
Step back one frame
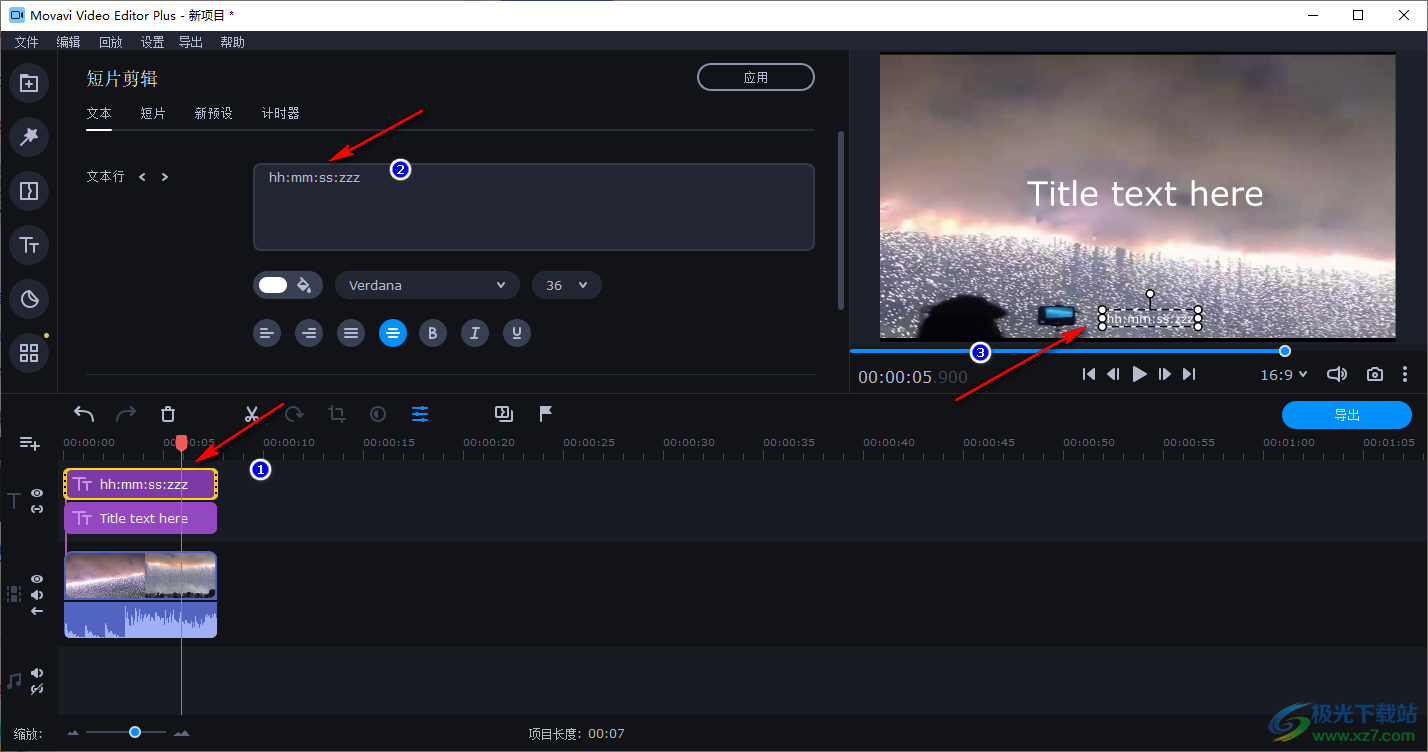[x=1113, y=374]
